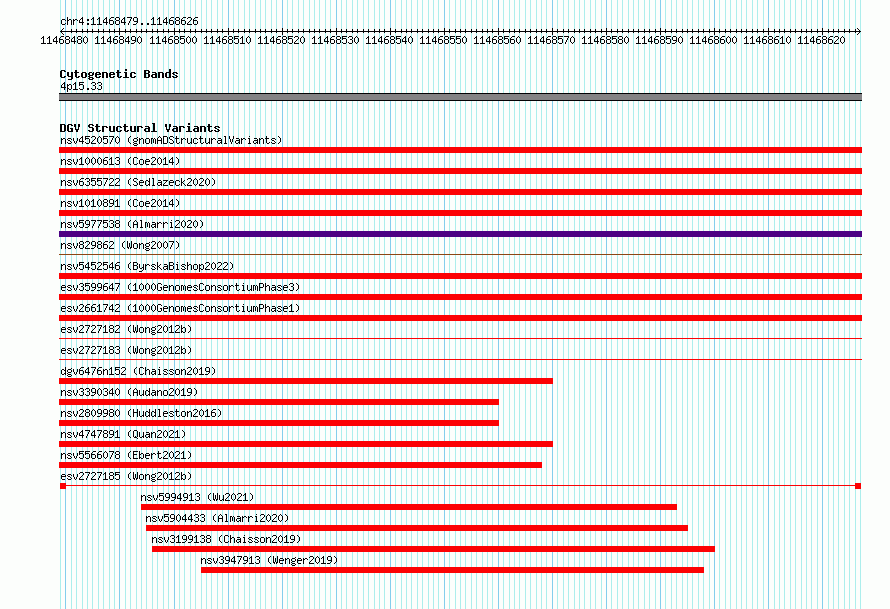Open variant nsv6355722 (Sedlazeck2020) label
The height and width of the screenshot is (609, 890).
(138, 182)
